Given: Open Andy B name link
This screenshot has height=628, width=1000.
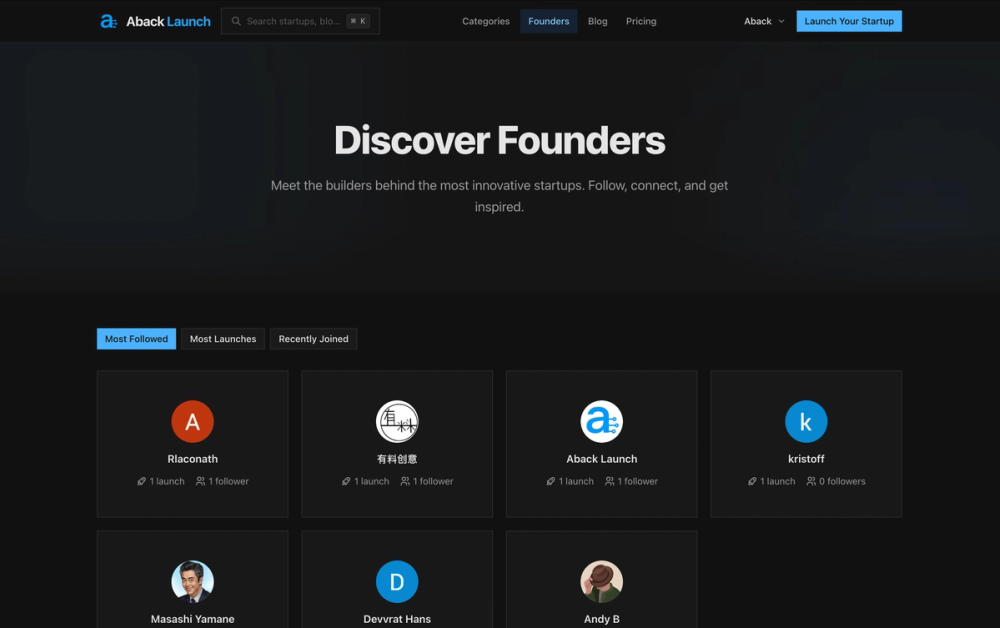Looking at the screenshot, I should pos(601,619).
